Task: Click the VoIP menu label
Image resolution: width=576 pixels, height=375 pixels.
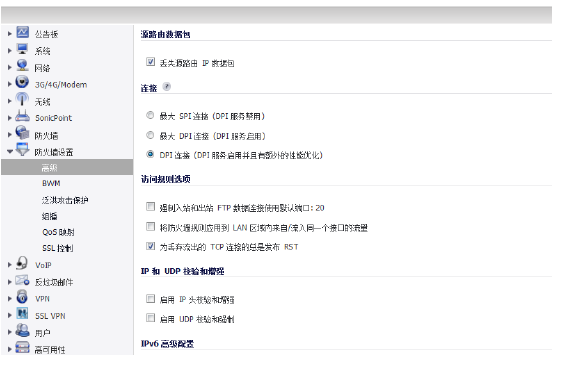Action: click(x=43, y=265)
